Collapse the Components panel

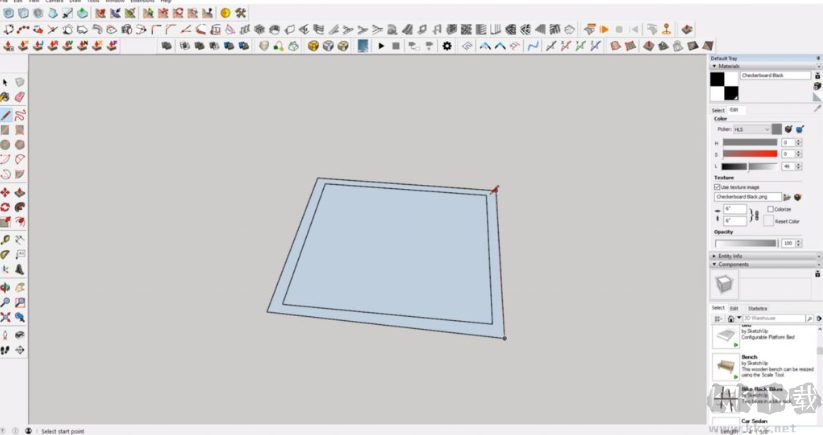coord(714,264)
